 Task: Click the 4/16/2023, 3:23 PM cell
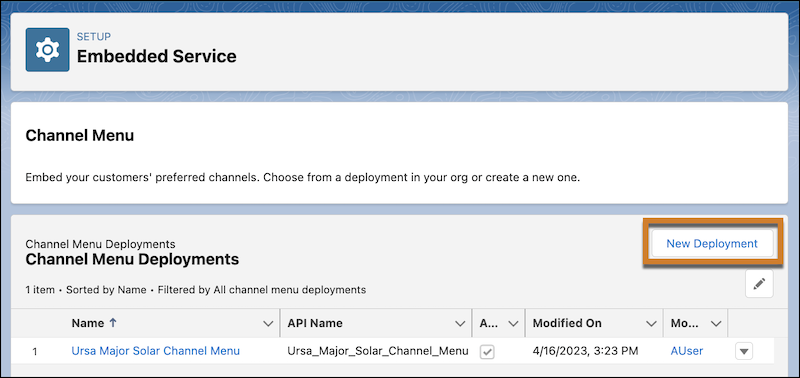tap(585, 351)
